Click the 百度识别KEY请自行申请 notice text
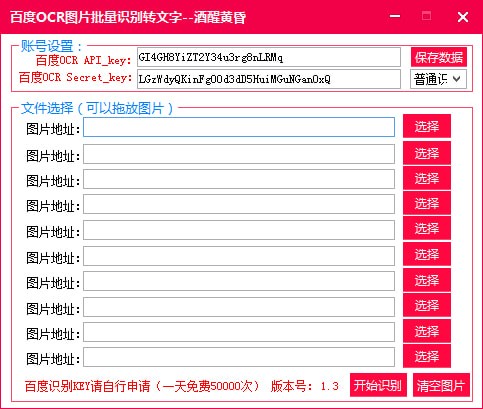483x409 pixels. [x=142, y=386]
